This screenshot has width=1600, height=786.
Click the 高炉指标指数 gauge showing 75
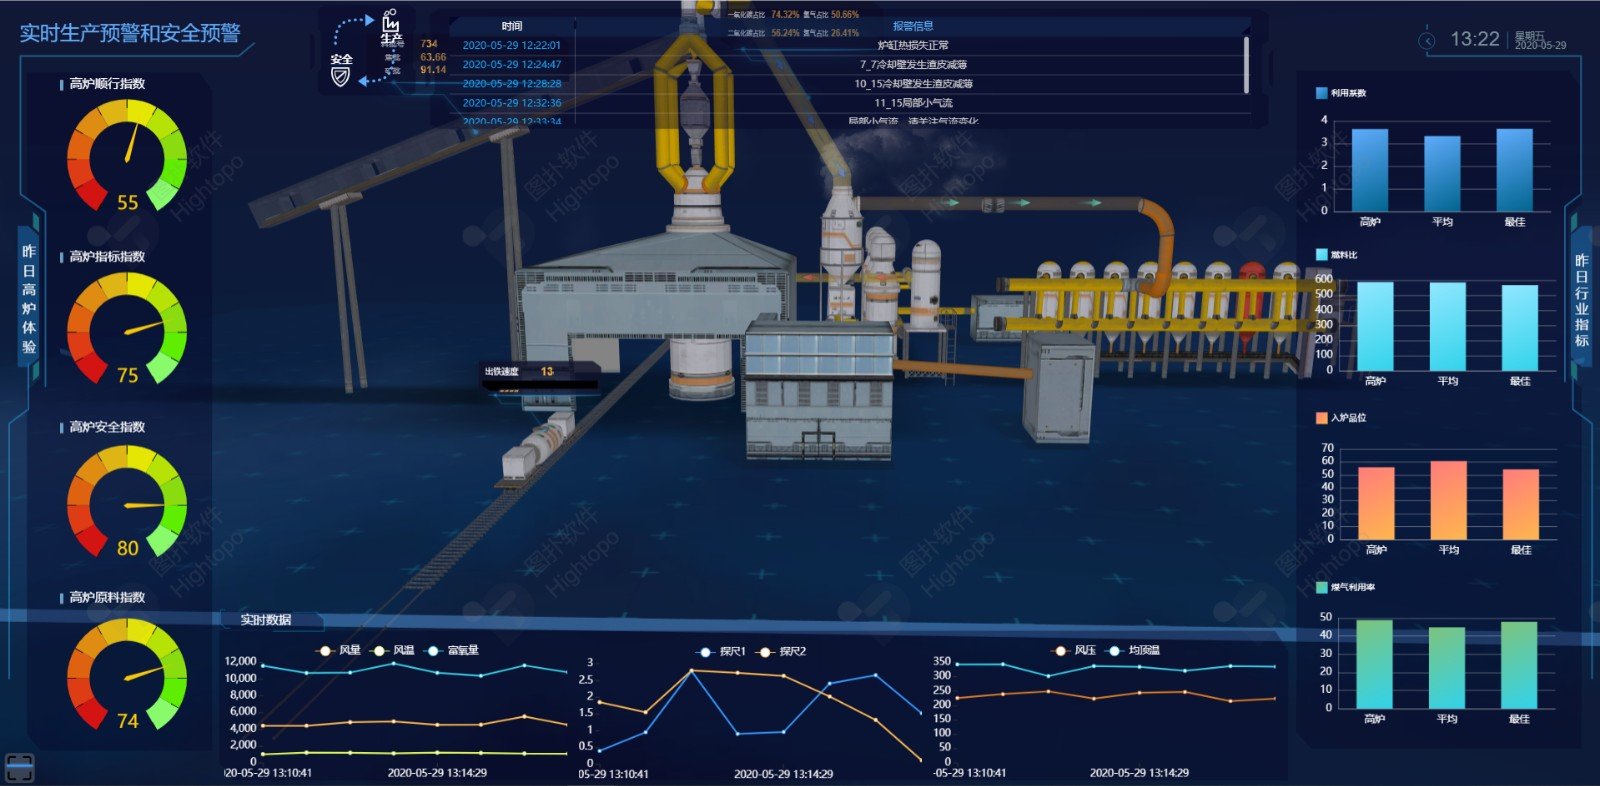[127, 328]
